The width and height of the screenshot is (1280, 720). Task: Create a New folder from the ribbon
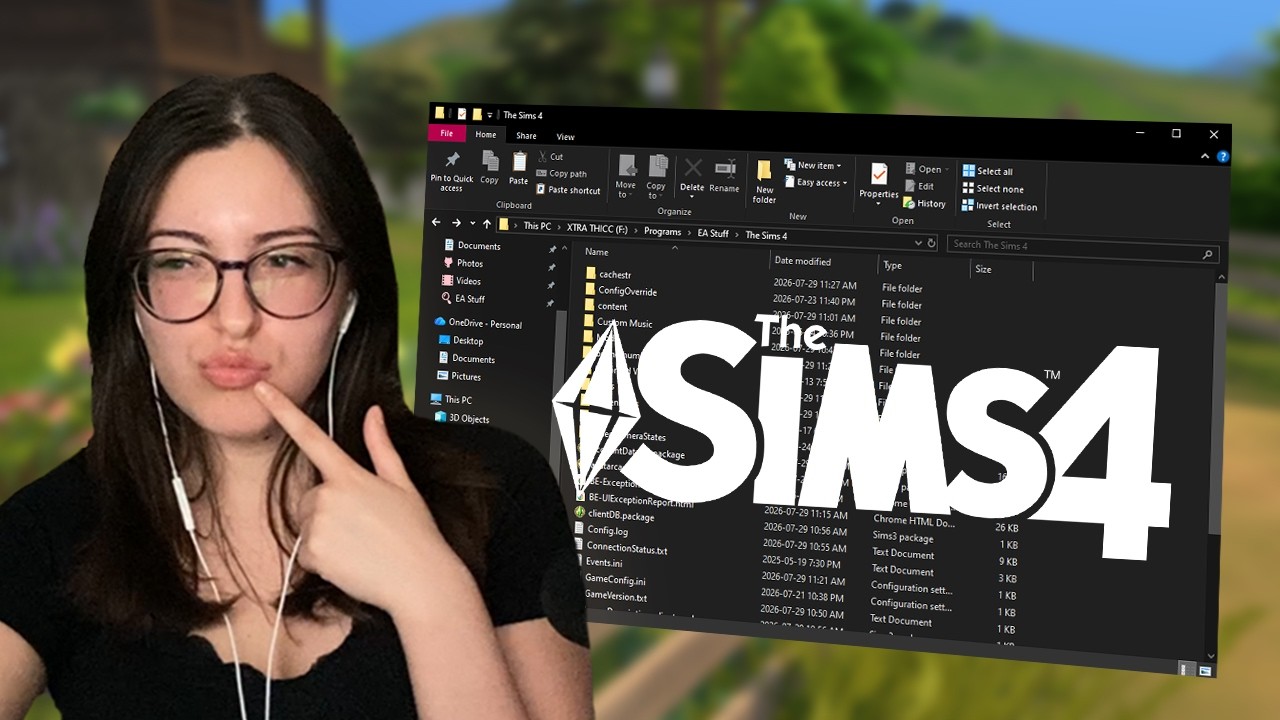[x=765, y=182]
